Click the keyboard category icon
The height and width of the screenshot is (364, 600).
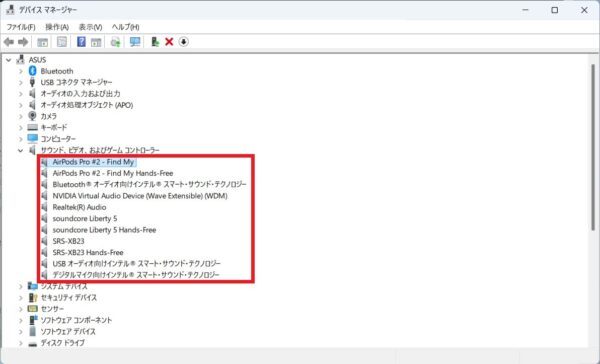pyautogui.click(x=33, y=127)
